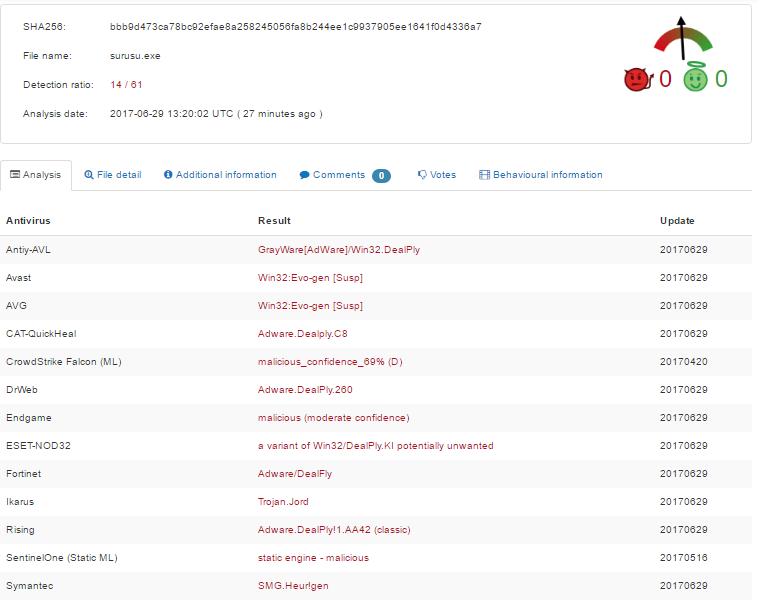Viewport: 758px width, 600px height.
Task: Click the AVG row result Win32:Evo-gen [Susp]
Action: 310,306
